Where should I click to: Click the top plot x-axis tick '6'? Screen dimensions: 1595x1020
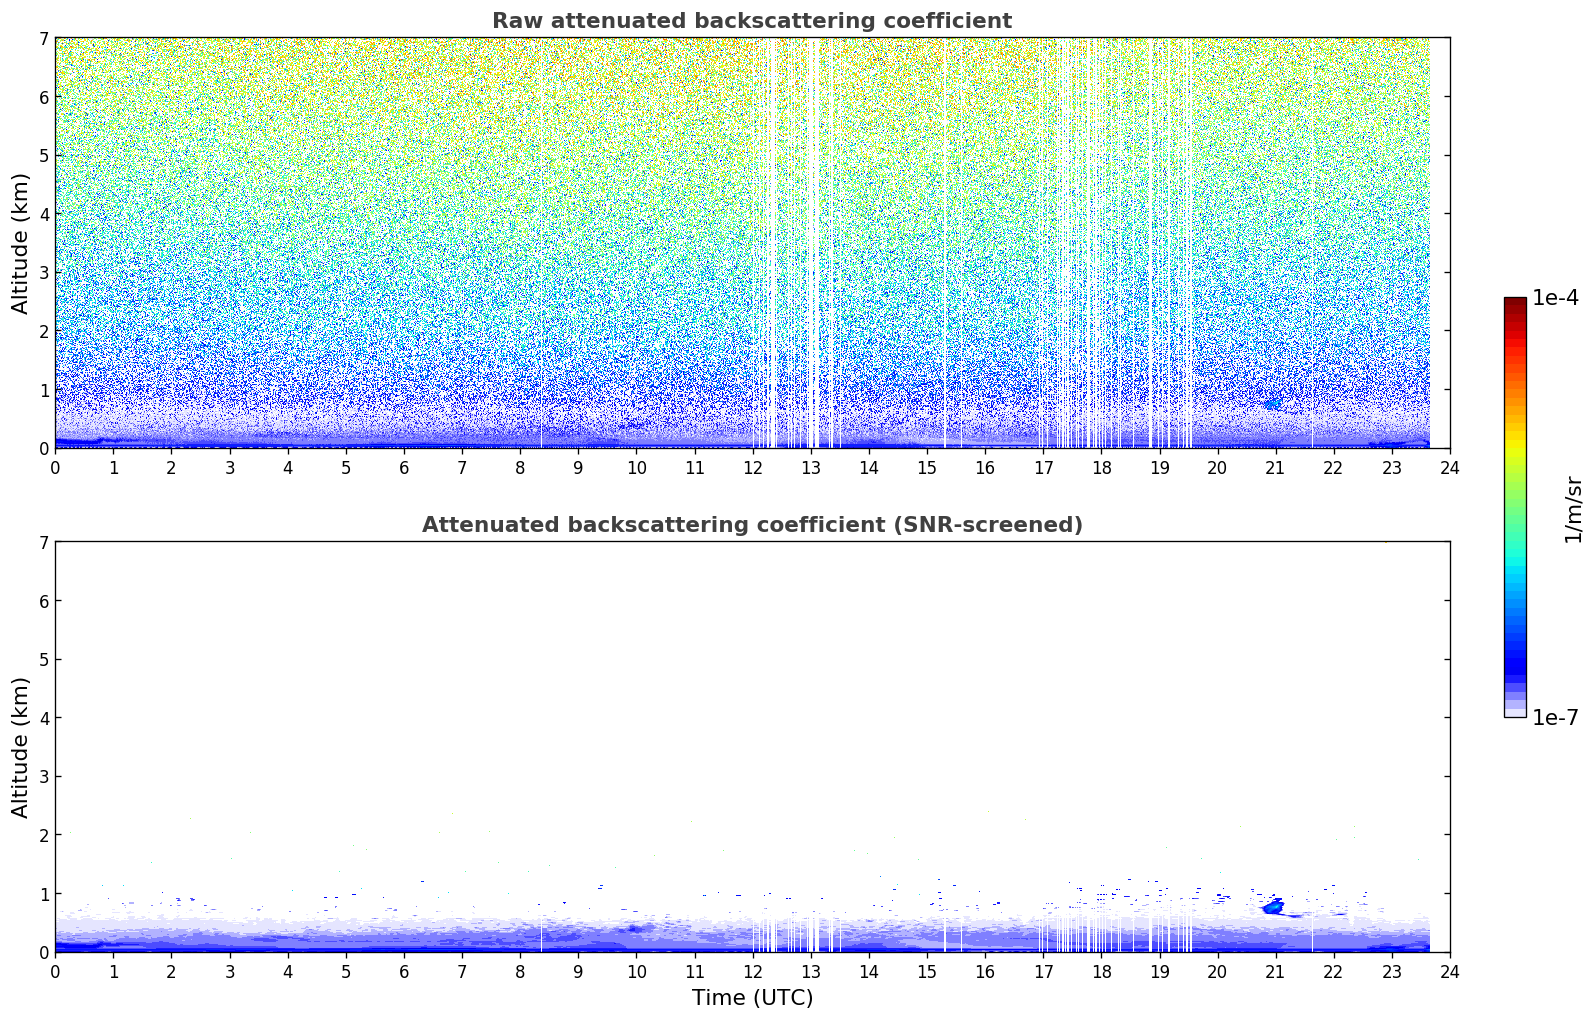pyautogui.click(x=404, y=467)
